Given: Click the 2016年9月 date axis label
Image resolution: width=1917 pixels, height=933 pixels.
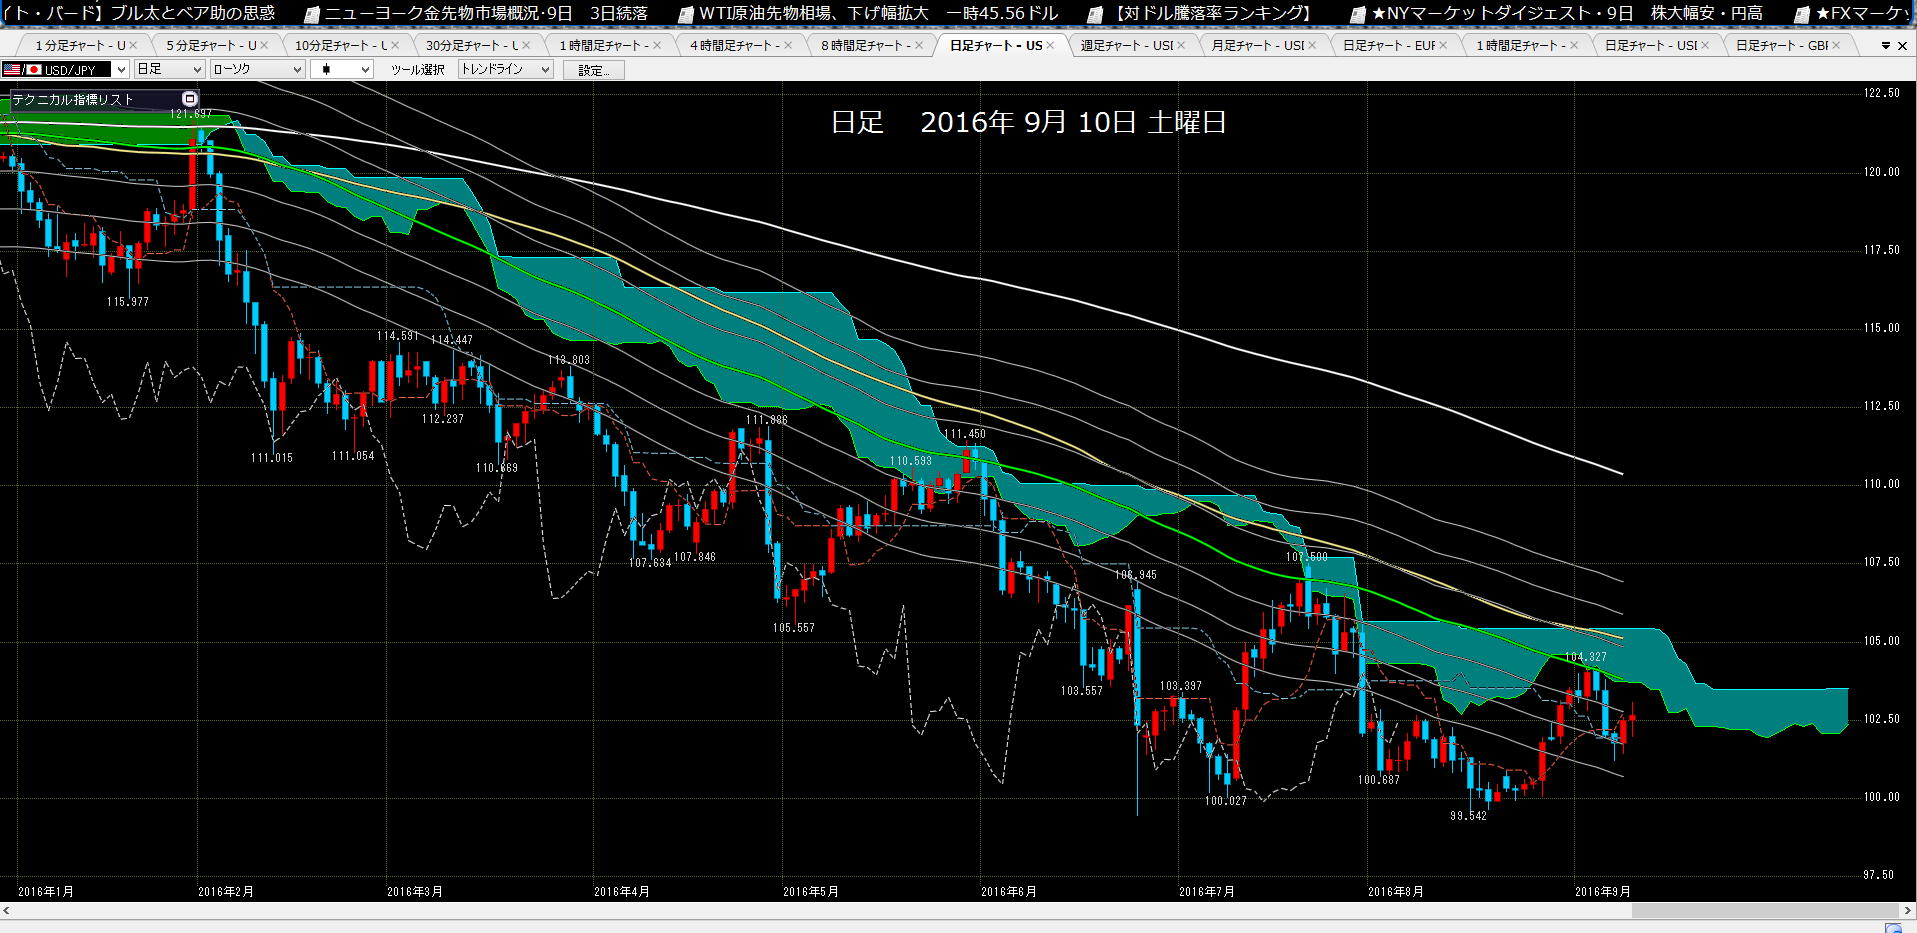Looking at the screenshot, I should pyautogui.click(x=1603, y=891).
